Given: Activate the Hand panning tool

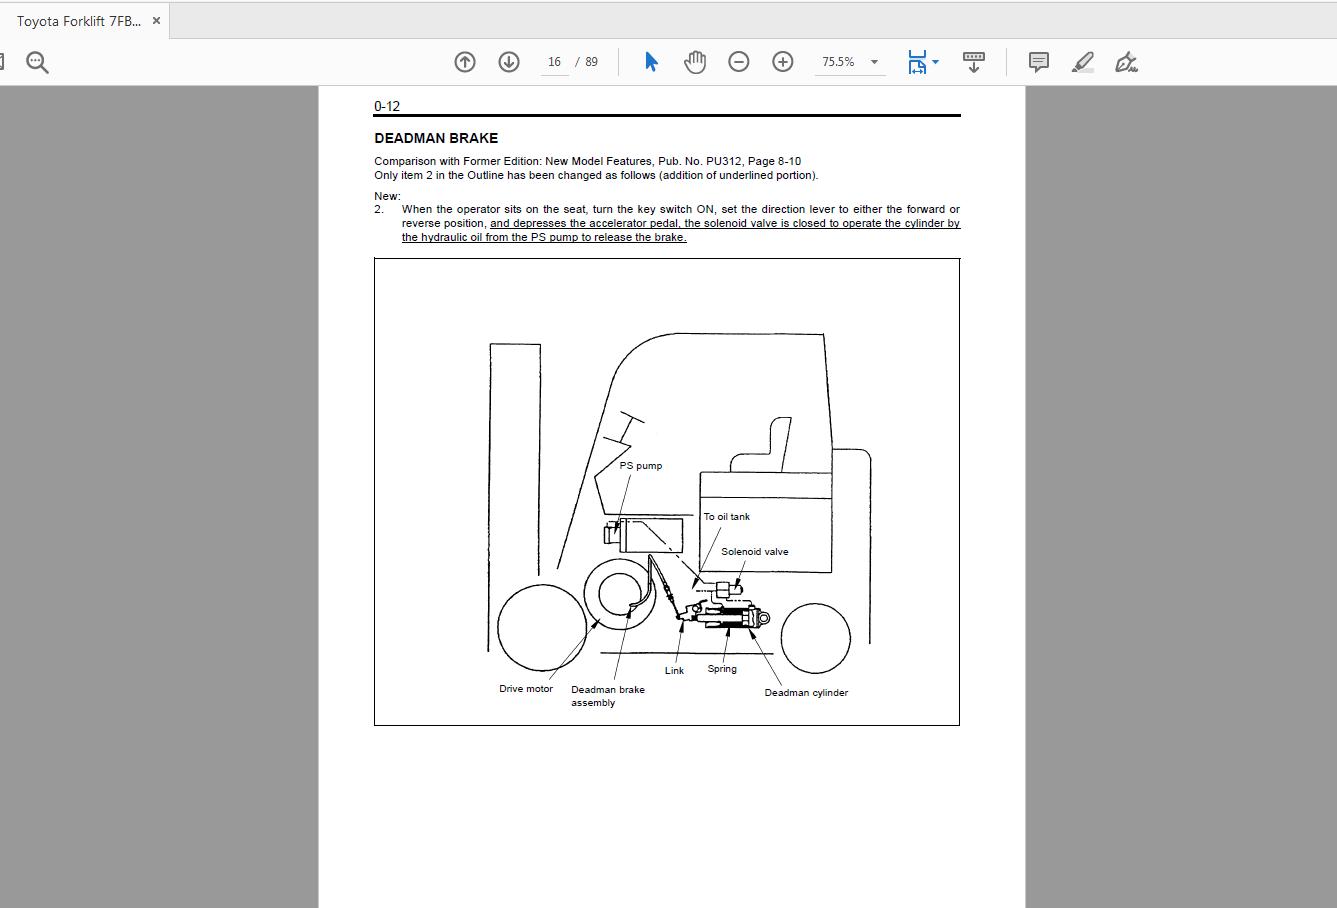Looking at the screenshot, I should click(x=694, y=61).
